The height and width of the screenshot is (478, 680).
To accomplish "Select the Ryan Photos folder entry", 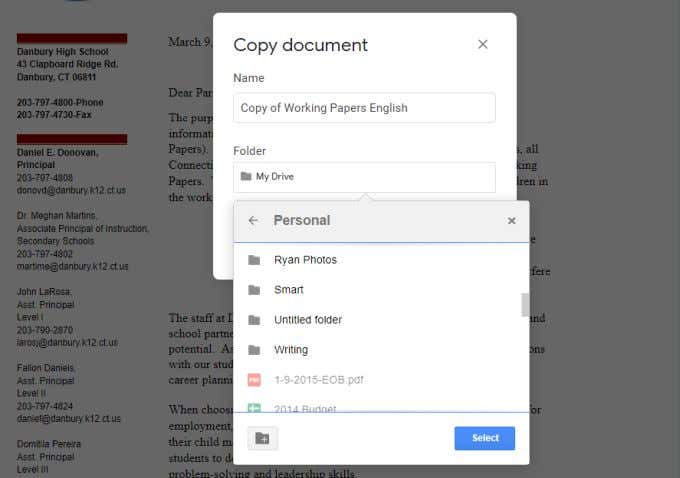I will [x=377, y=260].
